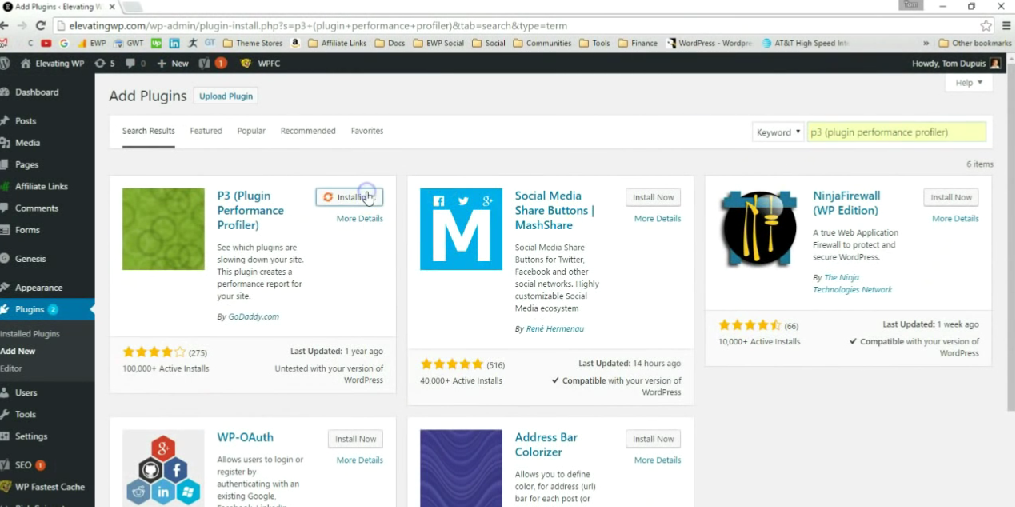Image resolution: width=1015 pixels, height=507 pixels.
Task: Click the P3 Profiler green thumbnail
Action: 163,229
